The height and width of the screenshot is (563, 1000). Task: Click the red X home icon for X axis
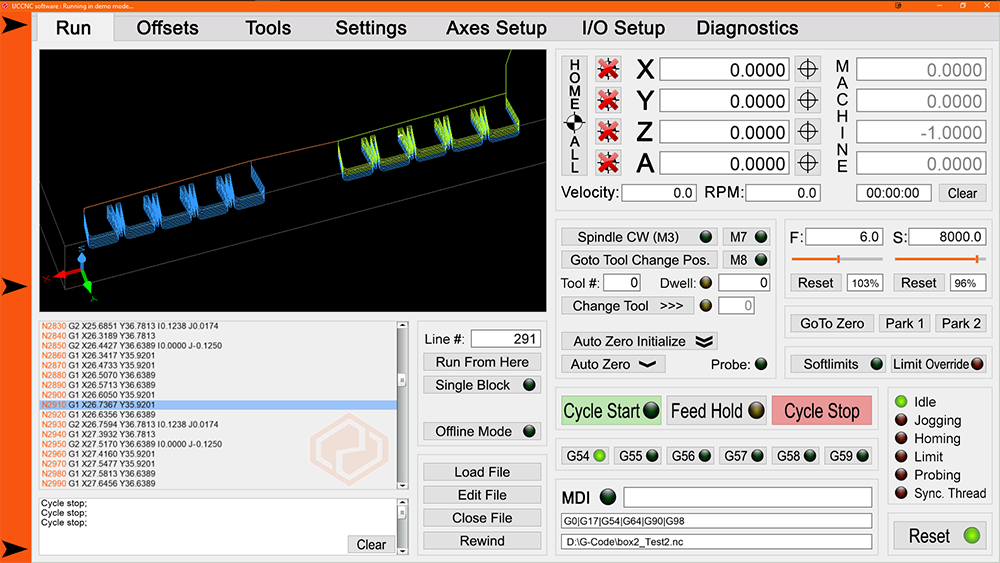coord(607,70)
